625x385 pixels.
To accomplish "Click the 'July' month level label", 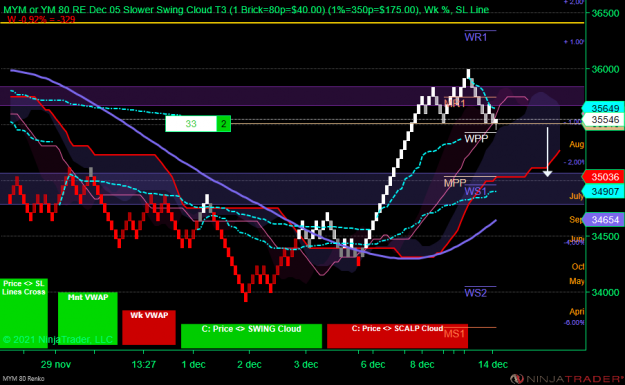I will click(576, 196).
